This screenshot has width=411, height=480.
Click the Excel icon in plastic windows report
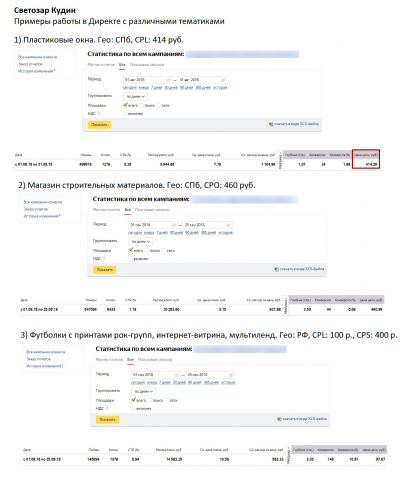[x=271, y=124]
